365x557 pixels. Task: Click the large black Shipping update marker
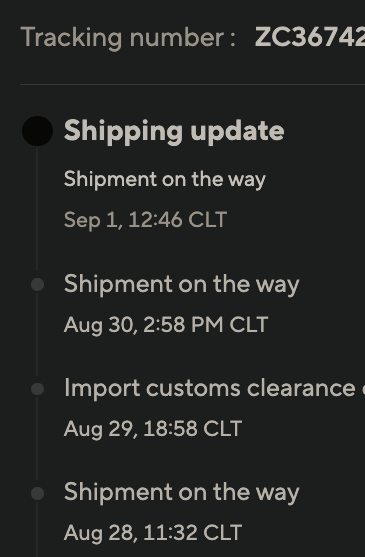tap(38, 131)
